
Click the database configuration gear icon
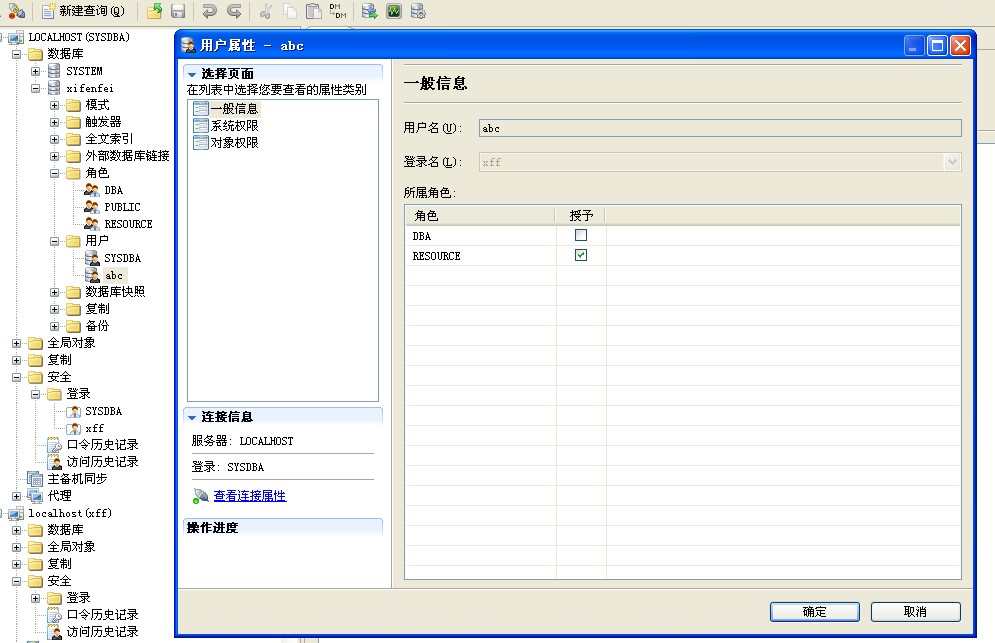[418, 11]
